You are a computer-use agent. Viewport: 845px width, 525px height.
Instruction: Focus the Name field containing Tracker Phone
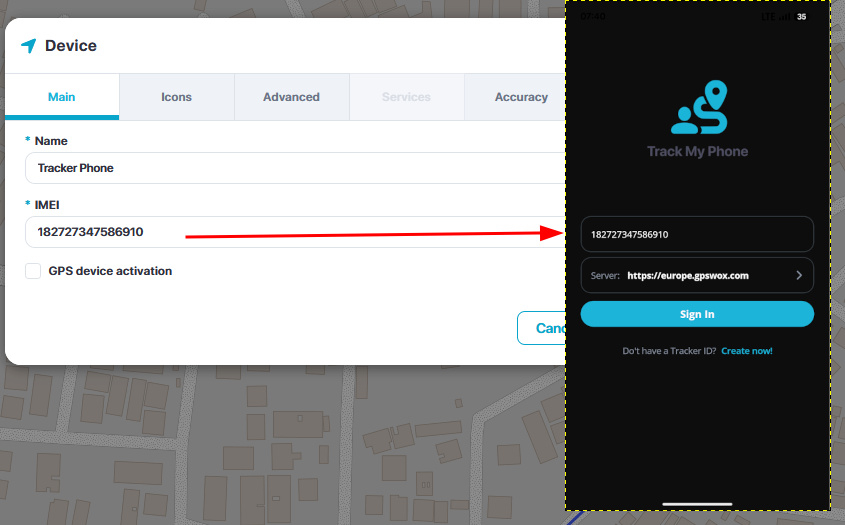[290, 168]
